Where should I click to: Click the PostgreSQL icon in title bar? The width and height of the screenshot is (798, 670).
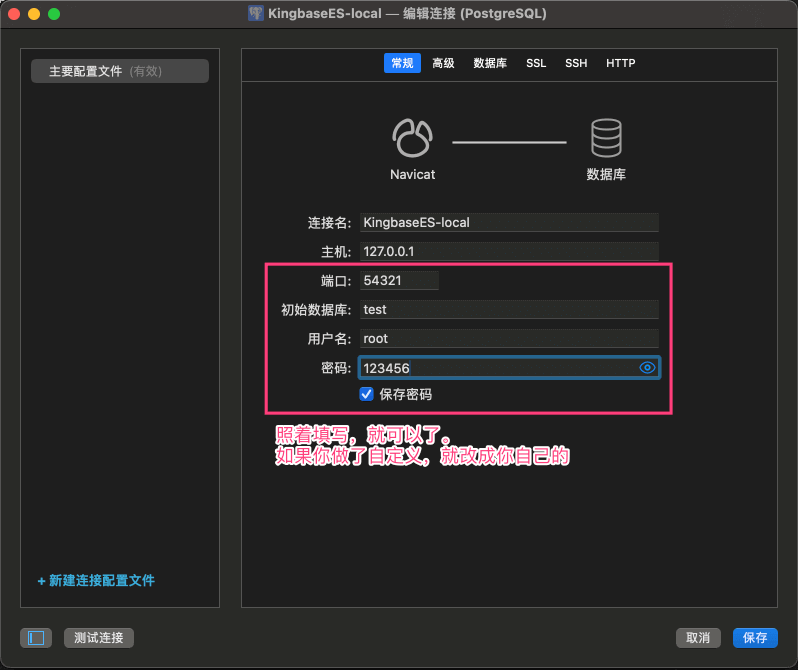pyautogui.click(x=256, y=14)
